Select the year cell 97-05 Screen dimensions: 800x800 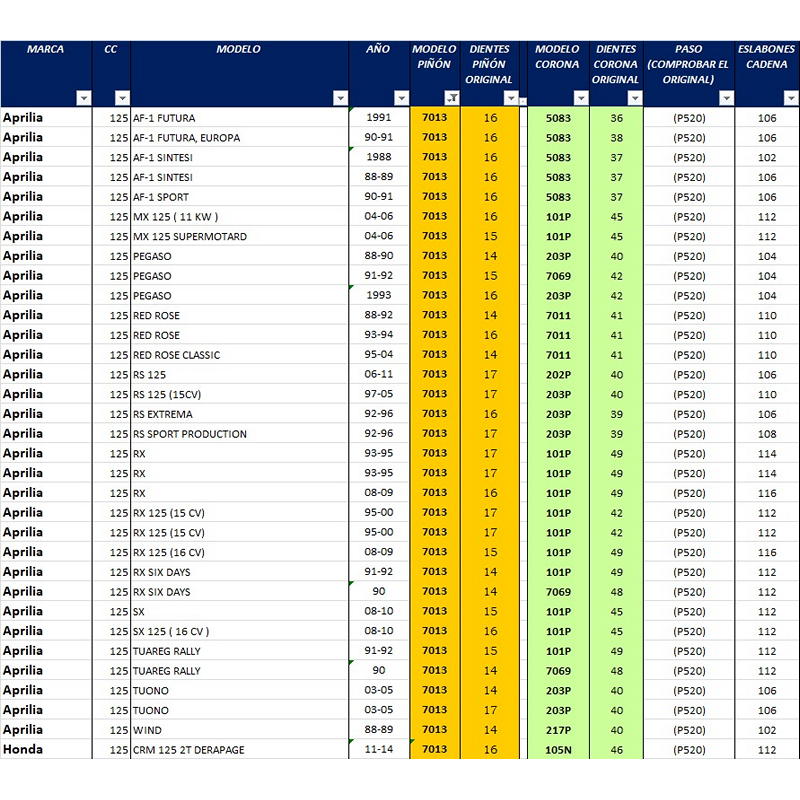(x=379, y=394)
